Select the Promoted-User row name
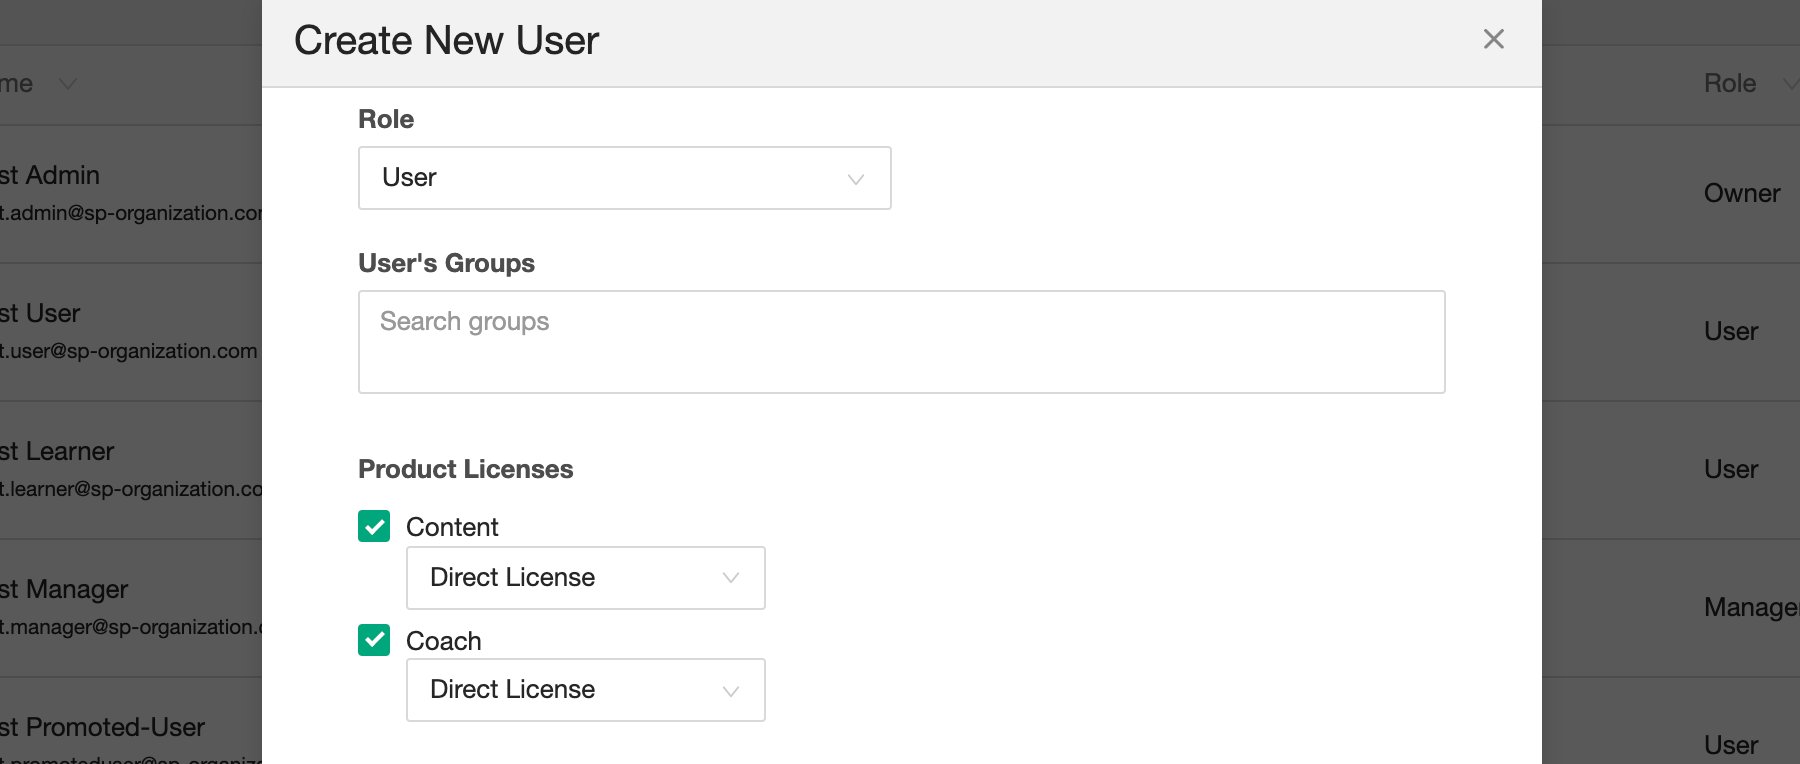 102,727
